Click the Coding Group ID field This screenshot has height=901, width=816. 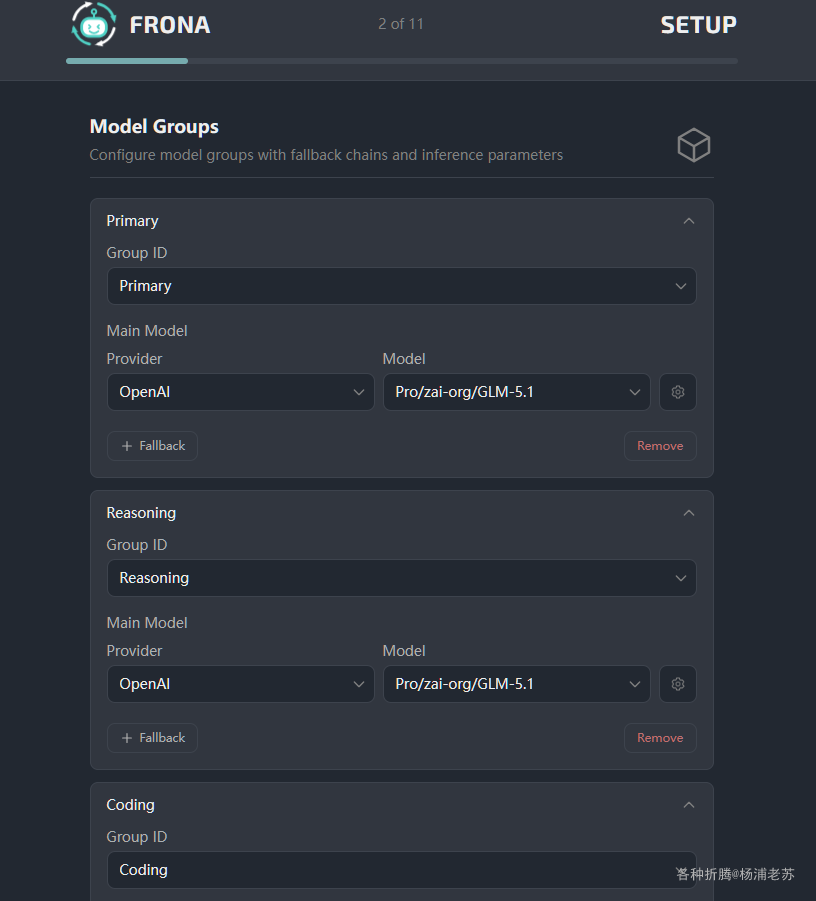390,870
